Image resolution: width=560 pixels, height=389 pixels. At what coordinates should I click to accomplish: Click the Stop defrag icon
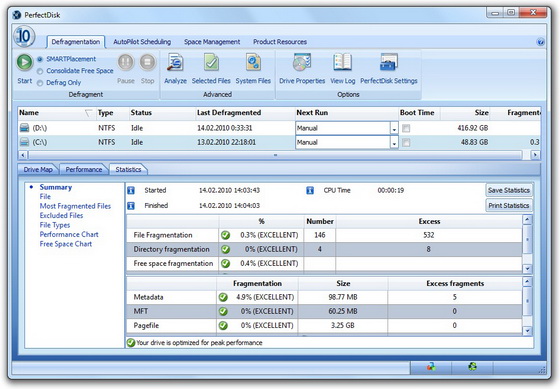click(148, 62)
